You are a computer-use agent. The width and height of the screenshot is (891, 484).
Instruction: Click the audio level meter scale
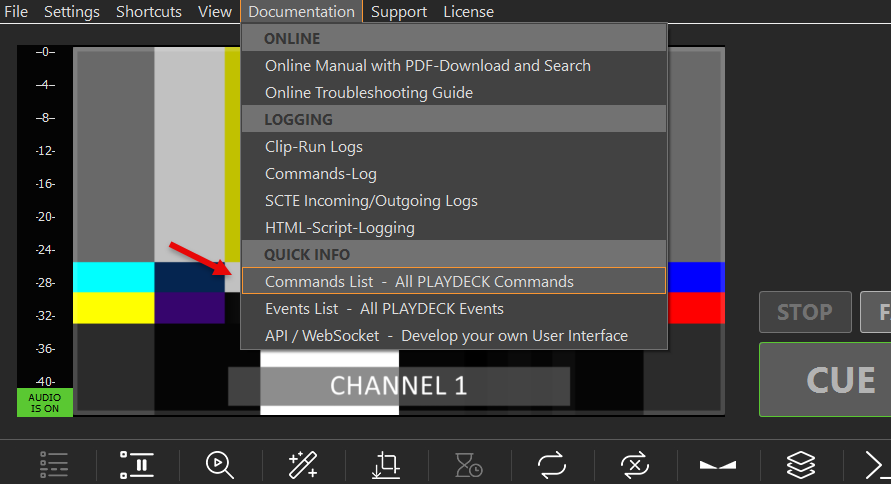[x=45, y=216]
